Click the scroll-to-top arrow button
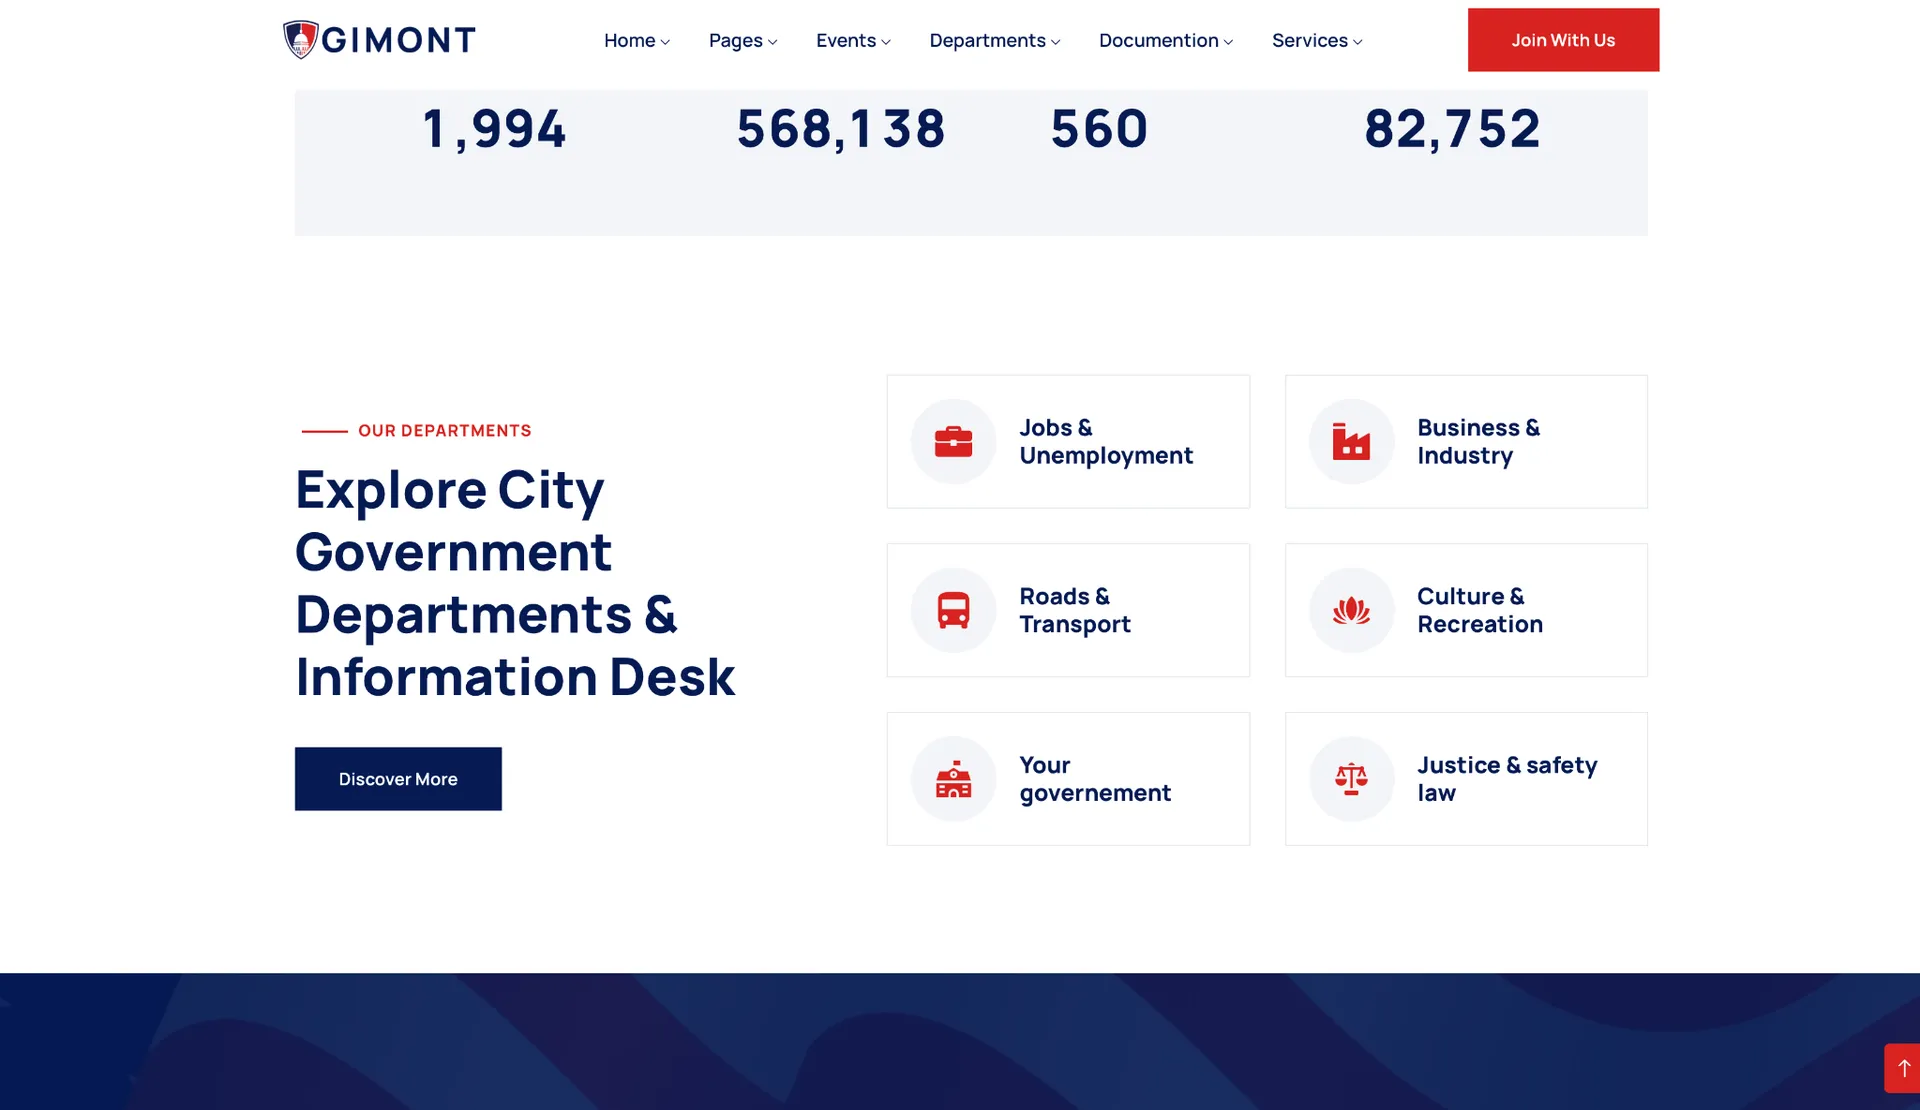The height and width of the screenshot is (1110, 1920). (x=1903, y=1068)
